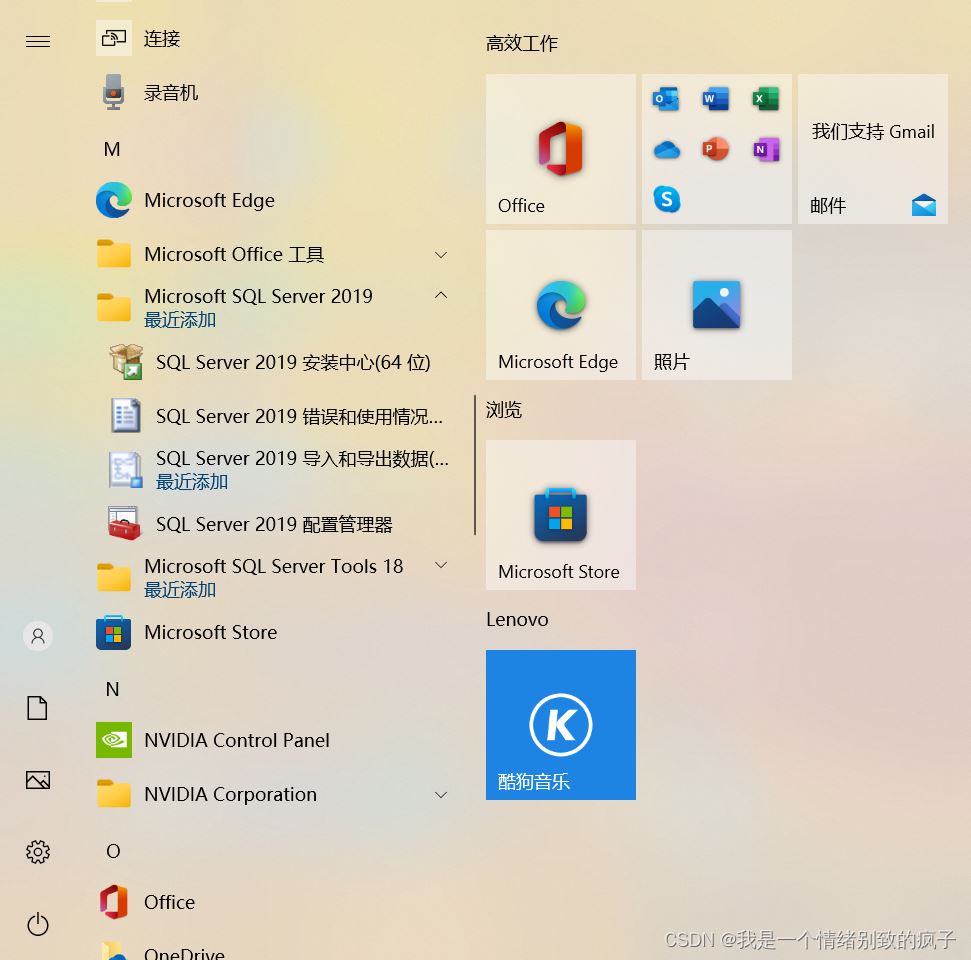The image size is (971, 960).
Task: Open the hamburger menu at top left
Action: [x=38, y=41]
